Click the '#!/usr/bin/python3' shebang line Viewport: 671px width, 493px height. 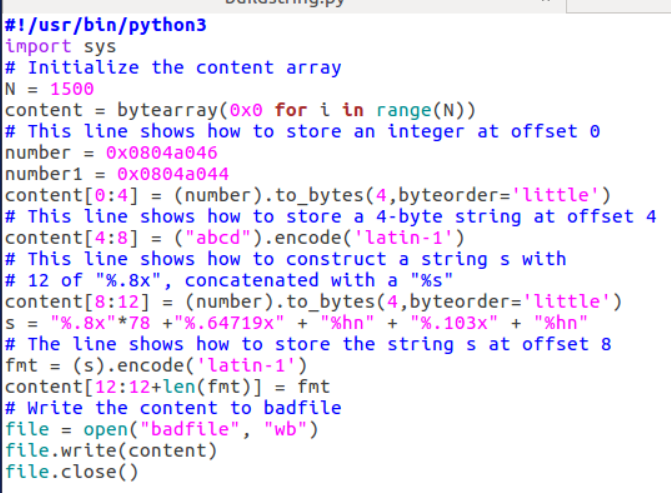(x=106, y=26)
